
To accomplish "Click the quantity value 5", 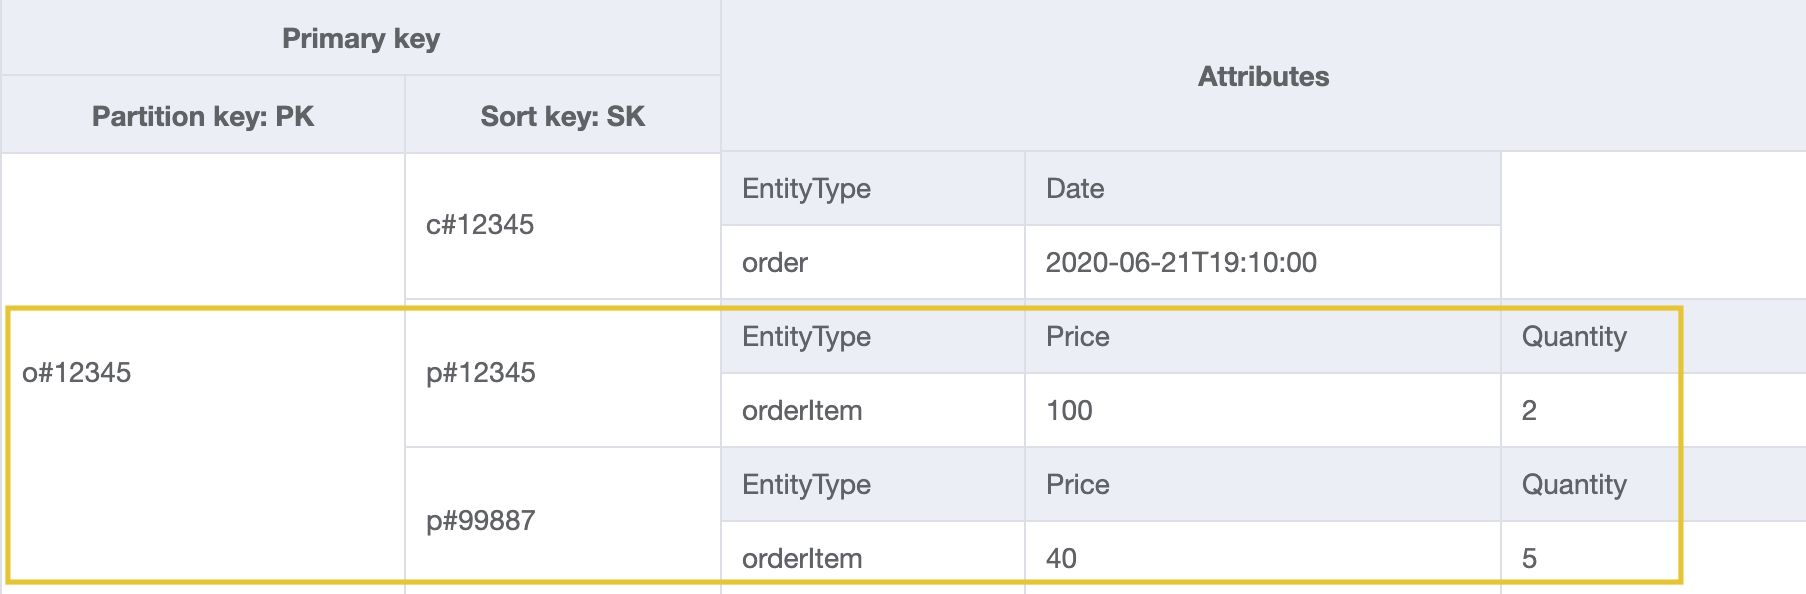I will (x=1529, y=558).
